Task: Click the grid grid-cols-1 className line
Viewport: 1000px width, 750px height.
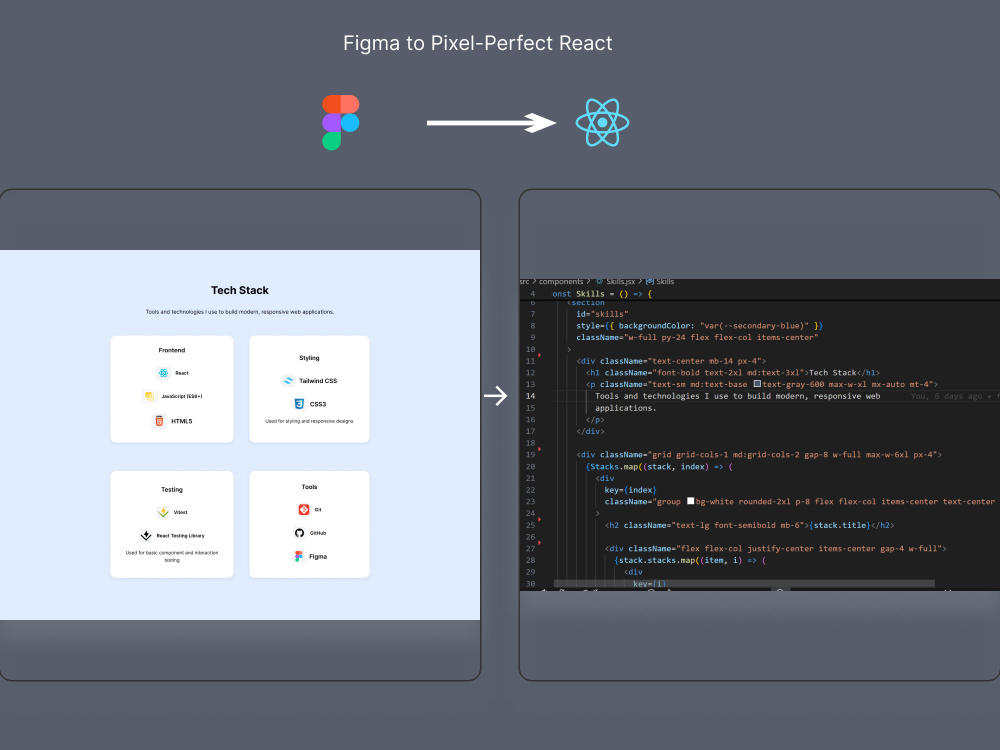Action: pyautogui.click(x=759, y=455)
